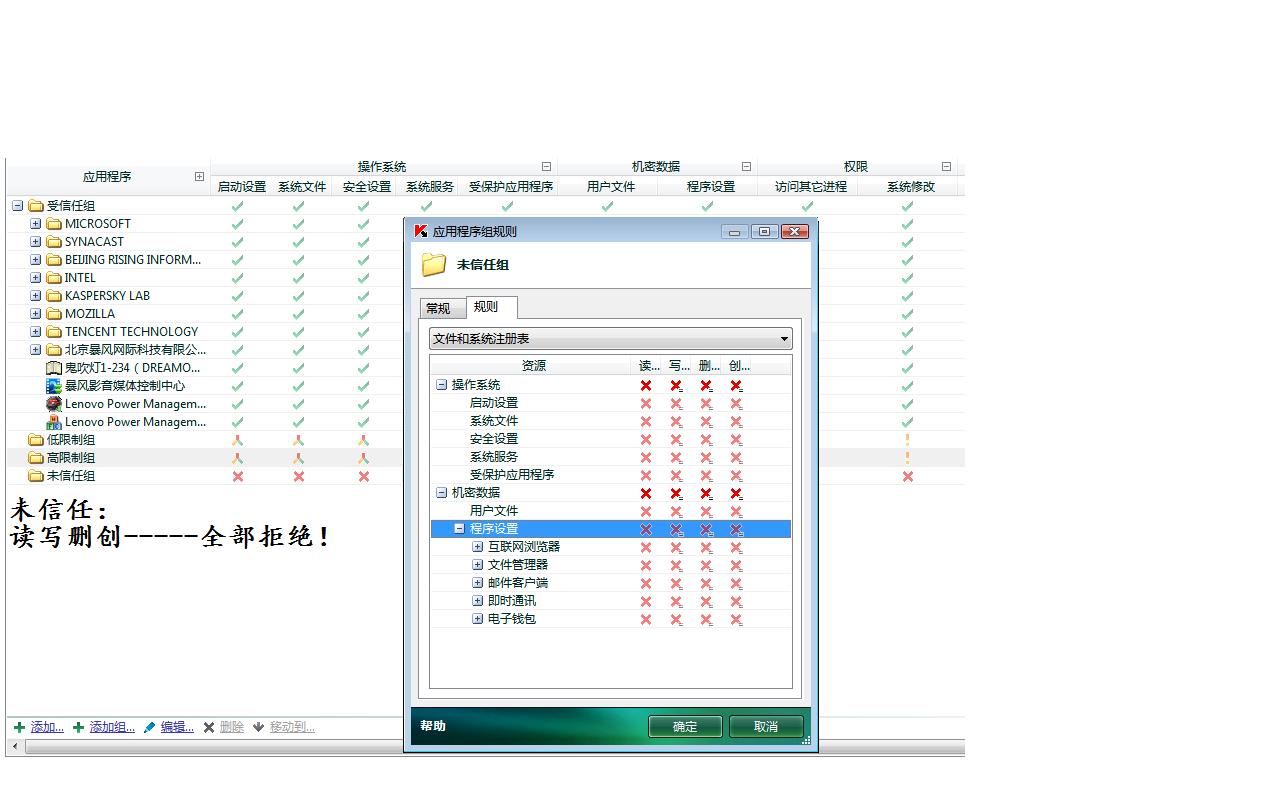1280x800 pixels.
Task: Click the 高限制组 folder icon
Action: 36,458
